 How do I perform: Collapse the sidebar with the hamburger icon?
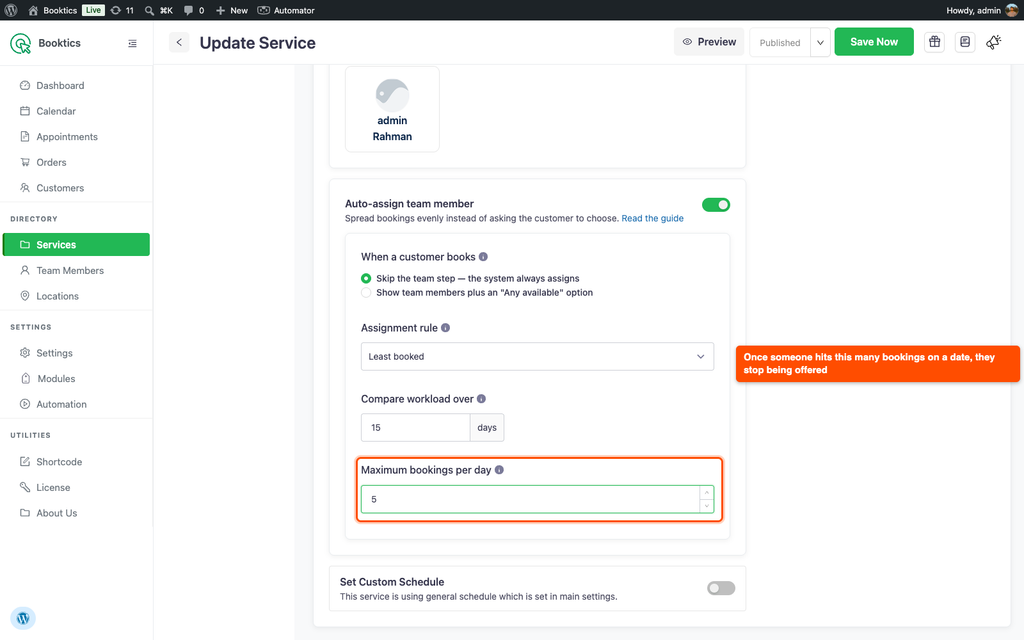(133, 43)
